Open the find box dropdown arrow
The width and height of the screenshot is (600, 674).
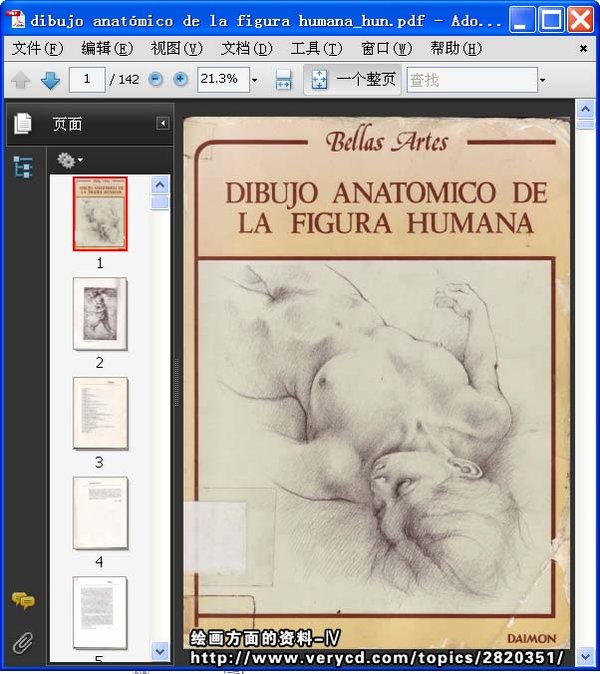point(543,80)
